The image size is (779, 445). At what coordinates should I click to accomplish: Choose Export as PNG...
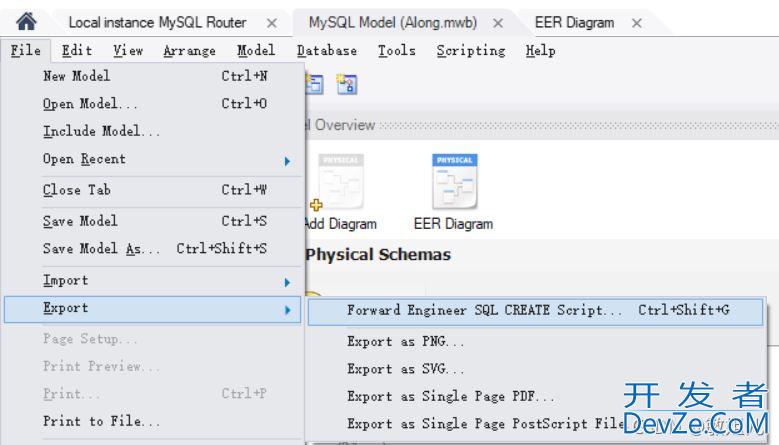(x=535, y=342)
